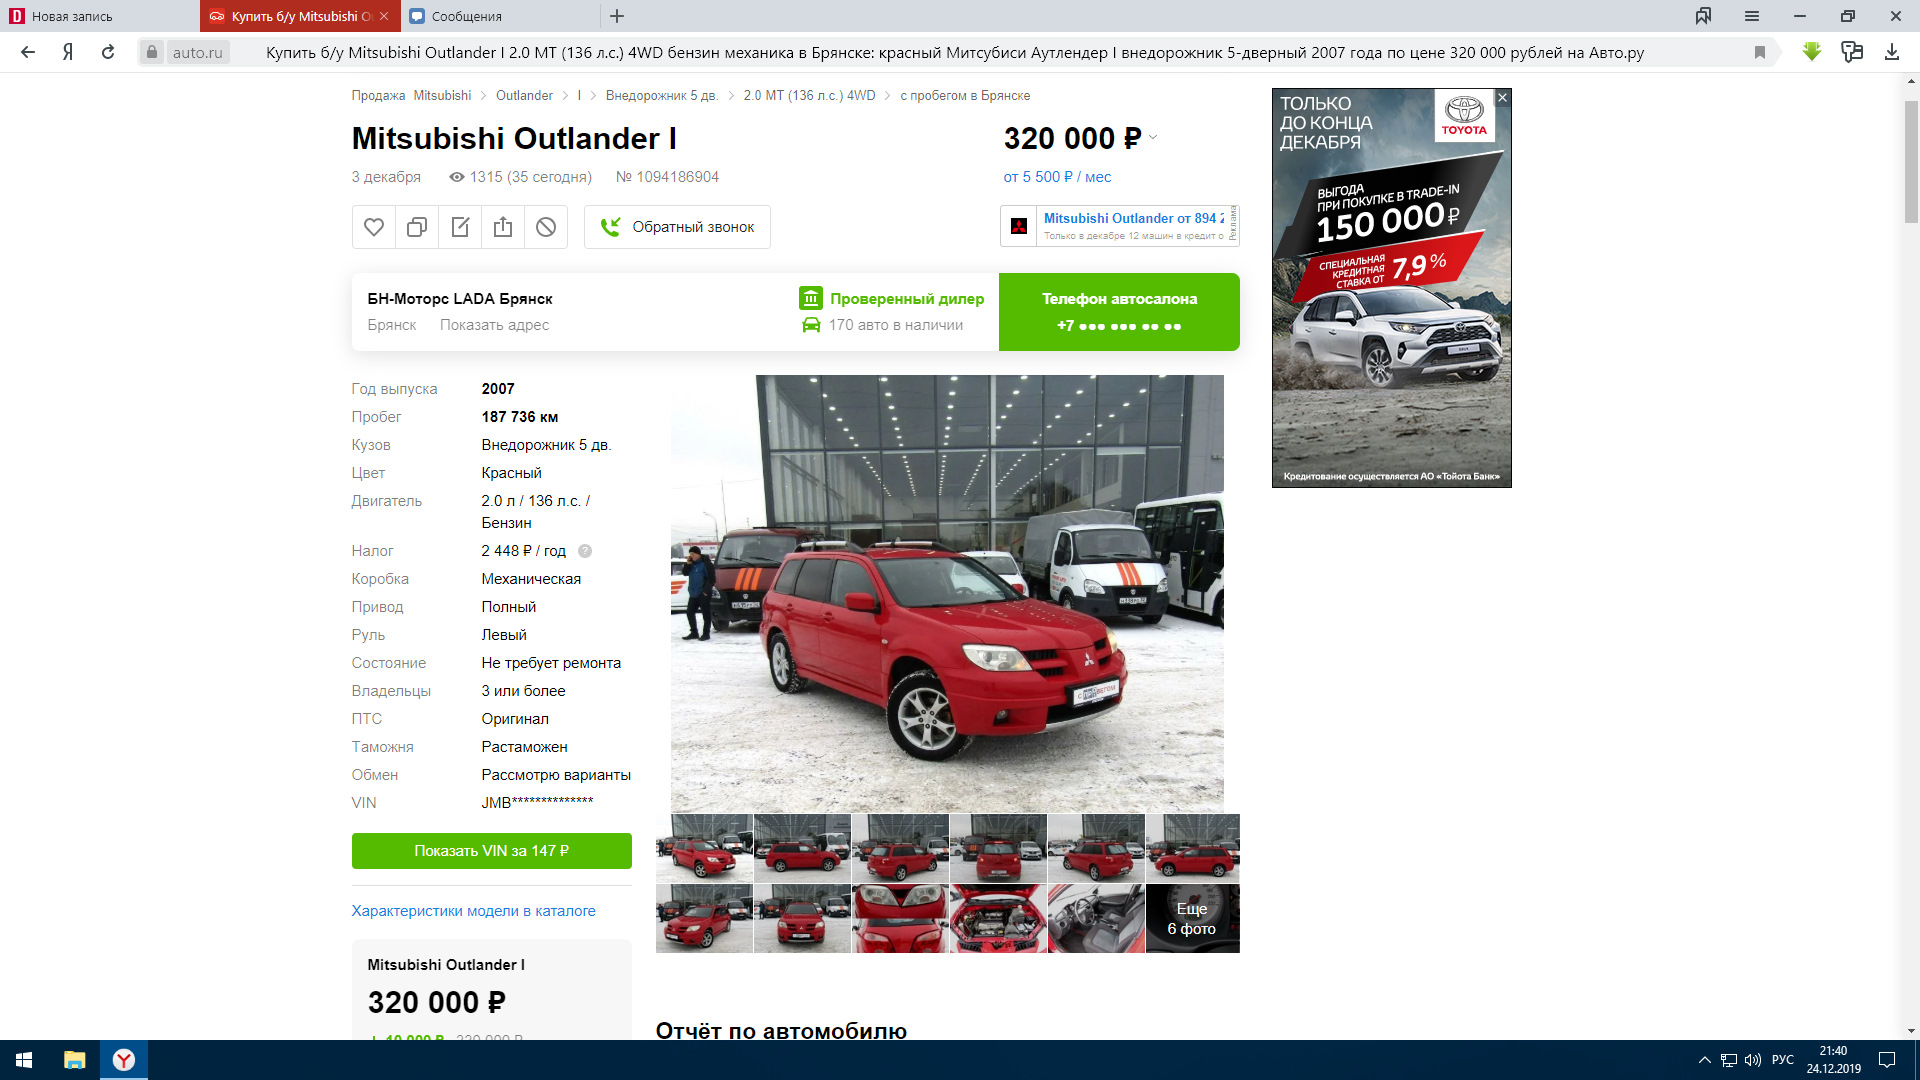The height and width of the screenshot is (1080, 1920).
Task: Click Показать VIN за 147 ₽ button
Action: tap(491, 851)
